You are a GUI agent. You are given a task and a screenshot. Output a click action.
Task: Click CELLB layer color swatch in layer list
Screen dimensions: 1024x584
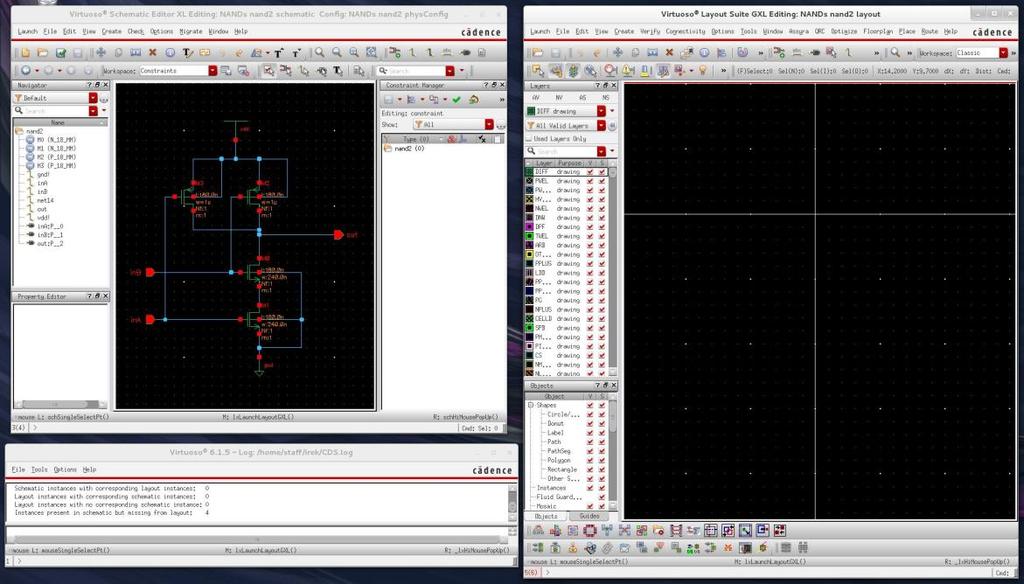[x=530, y=319]
